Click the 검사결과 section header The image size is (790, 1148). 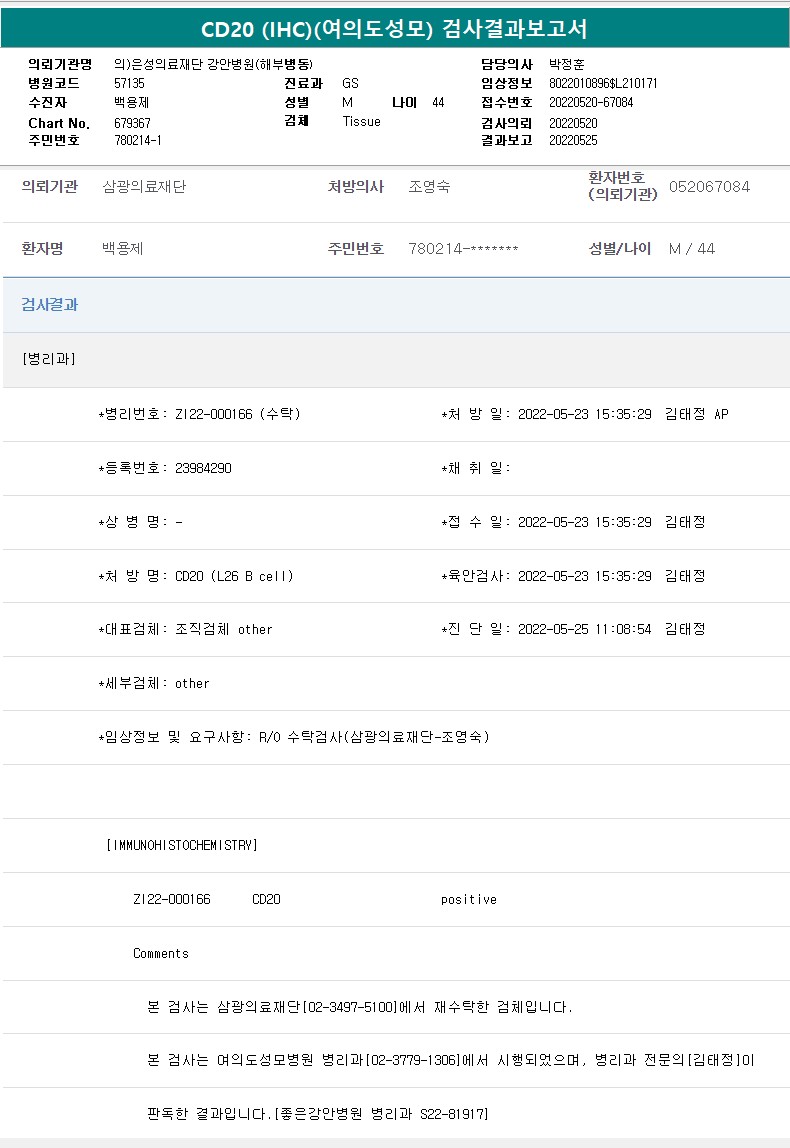click(x=50, y=305)
